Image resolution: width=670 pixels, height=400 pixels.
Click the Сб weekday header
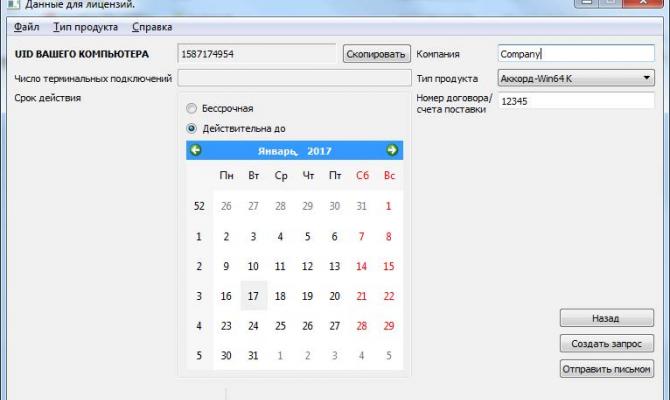click(x=362, y=175)
